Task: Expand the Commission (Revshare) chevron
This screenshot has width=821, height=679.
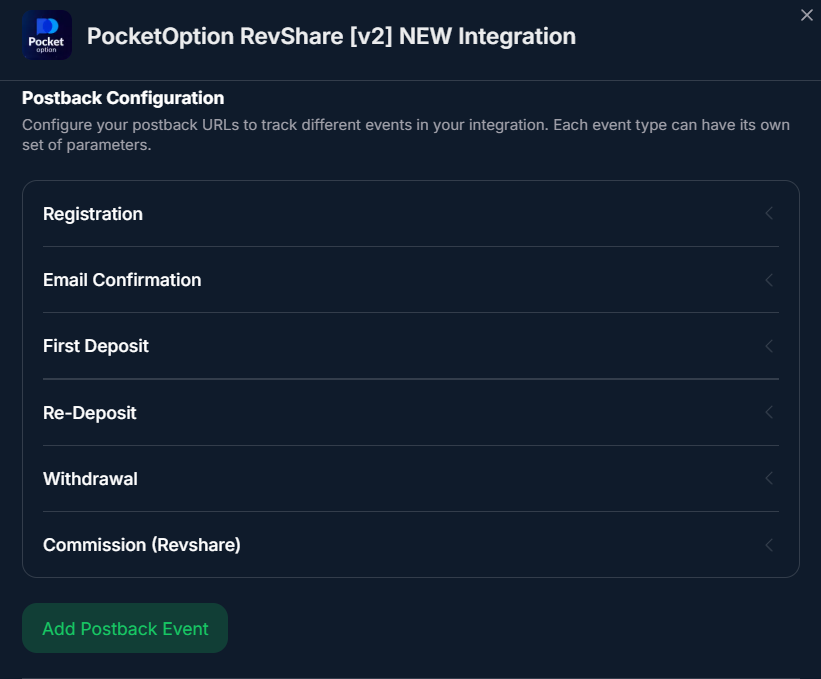Action: (x=769, y=544)
